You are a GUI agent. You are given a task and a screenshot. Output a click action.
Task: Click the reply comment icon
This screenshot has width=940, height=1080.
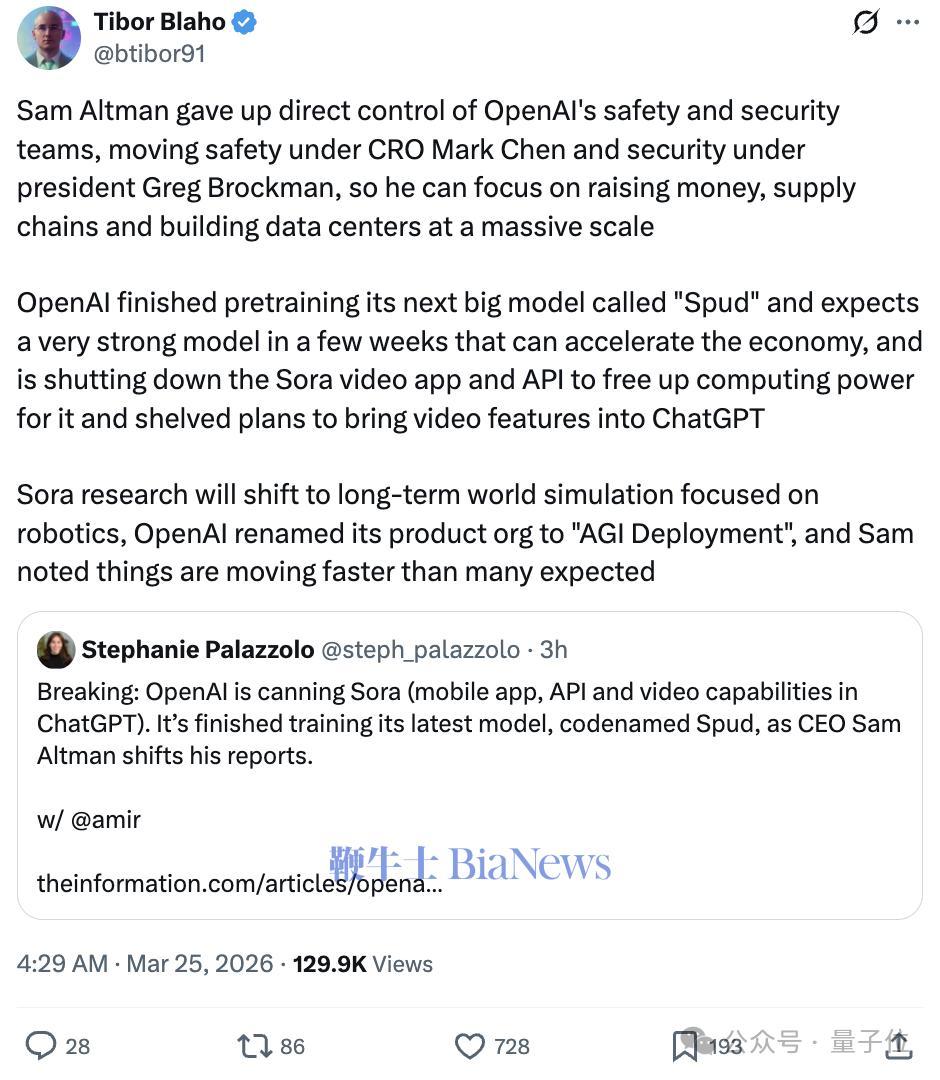tap(41, 1046)
